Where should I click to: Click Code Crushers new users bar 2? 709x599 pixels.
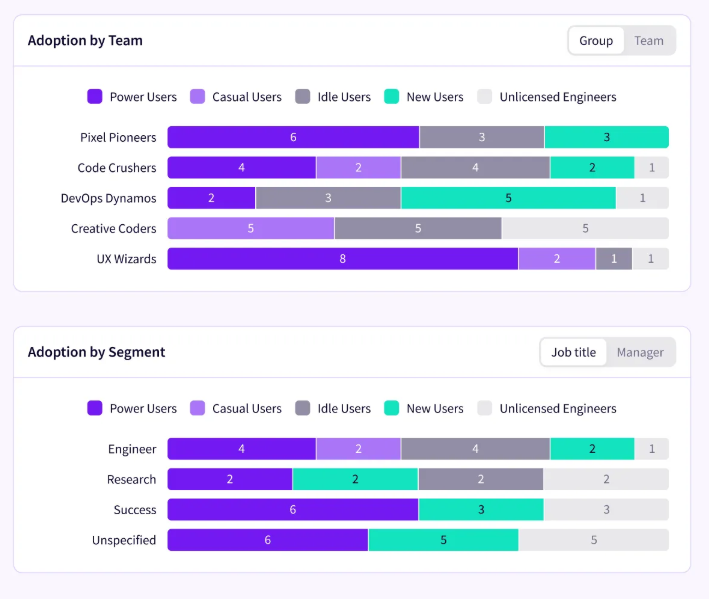tap(592, 168)
